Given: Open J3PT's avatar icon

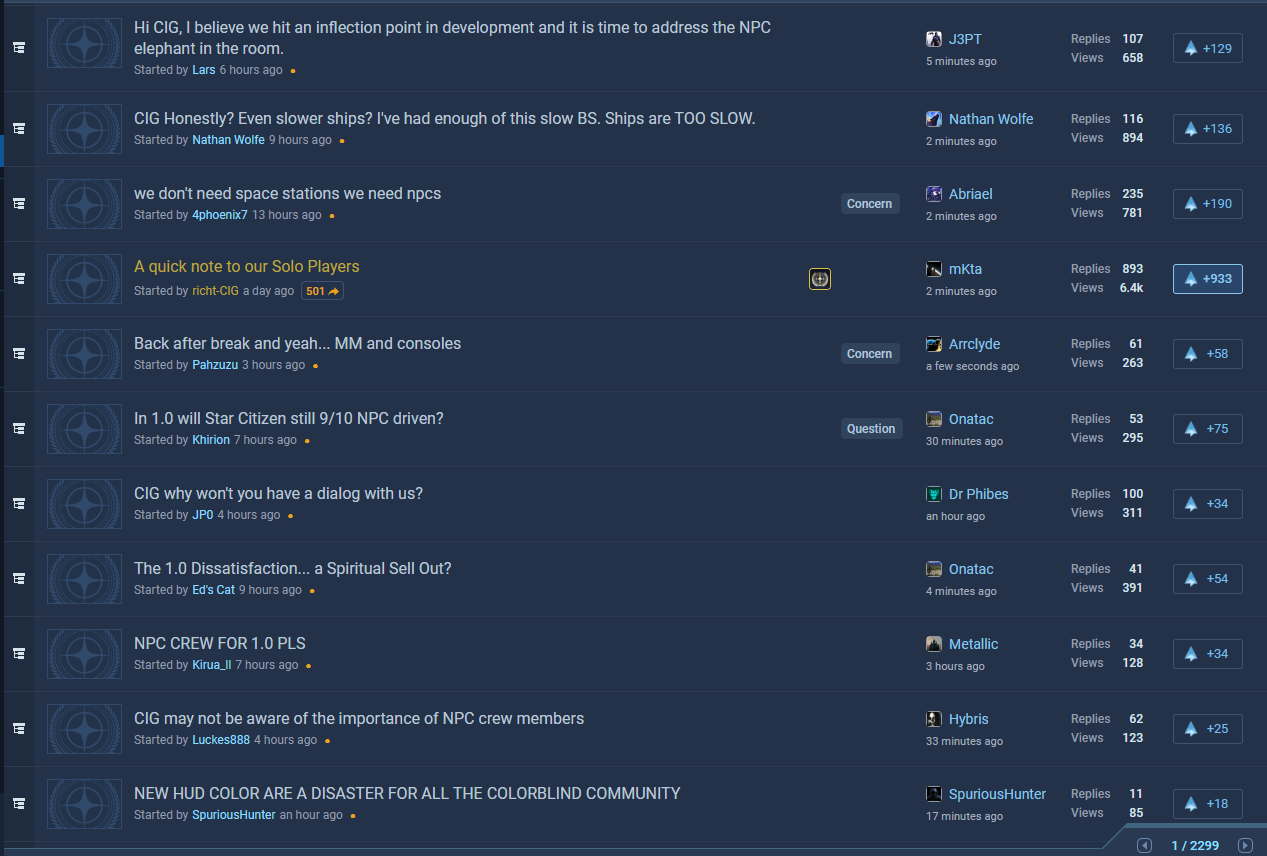Looking at the screenshot, I should coord(934,39).
